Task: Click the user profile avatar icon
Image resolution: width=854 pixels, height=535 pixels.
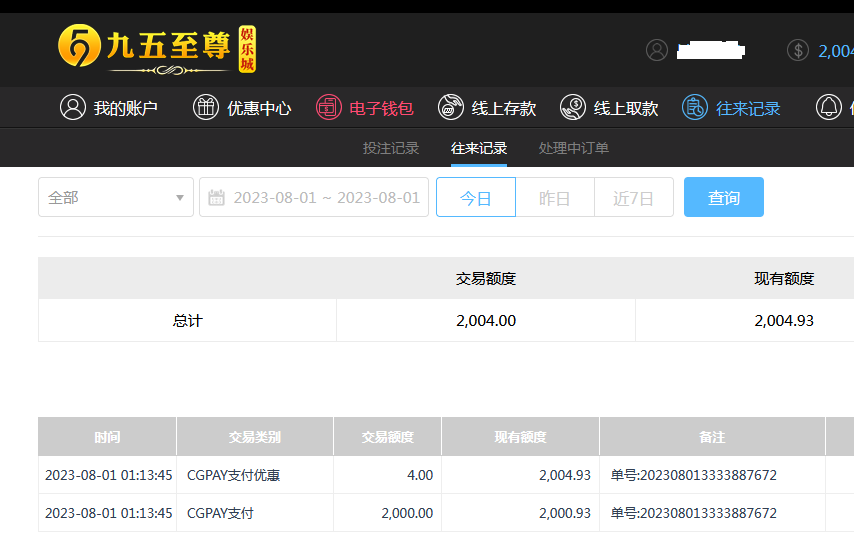Action: pyautogui.click(x=656, y=50)
